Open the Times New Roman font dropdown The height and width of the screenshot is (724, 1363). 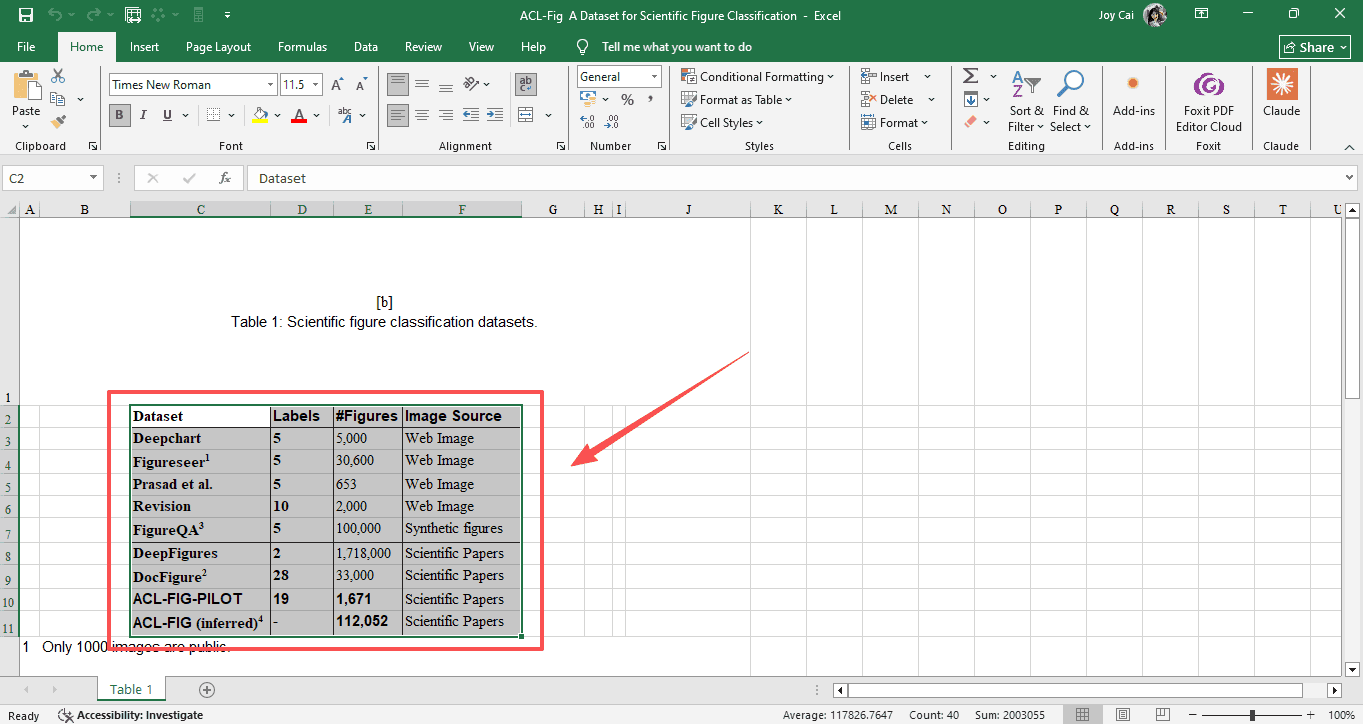270,85
